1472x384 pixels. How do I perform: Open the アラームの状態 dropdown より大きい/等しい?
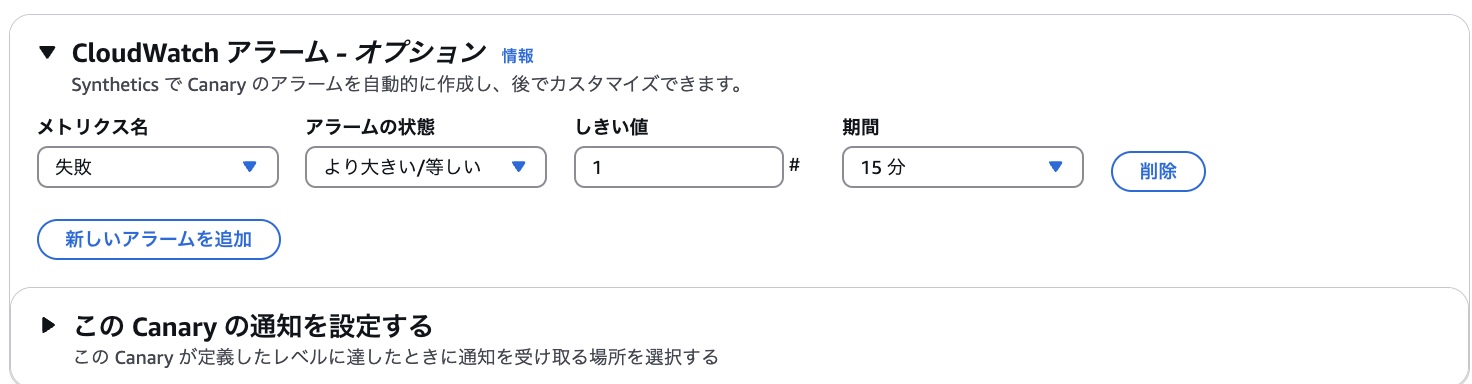(426, 167)
